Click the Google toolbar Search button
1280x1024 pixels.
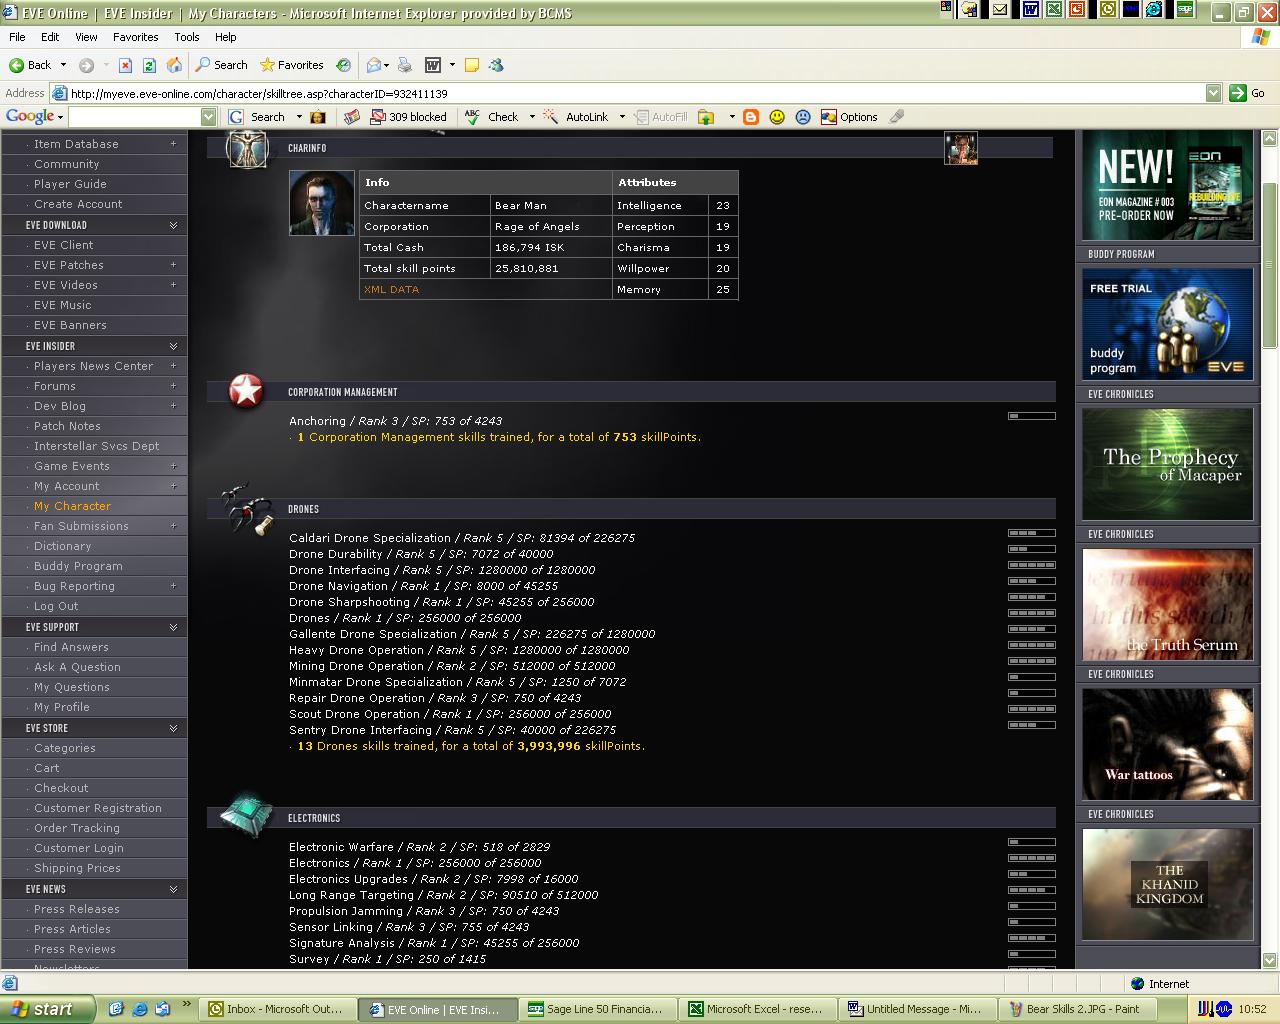[258, 117]
